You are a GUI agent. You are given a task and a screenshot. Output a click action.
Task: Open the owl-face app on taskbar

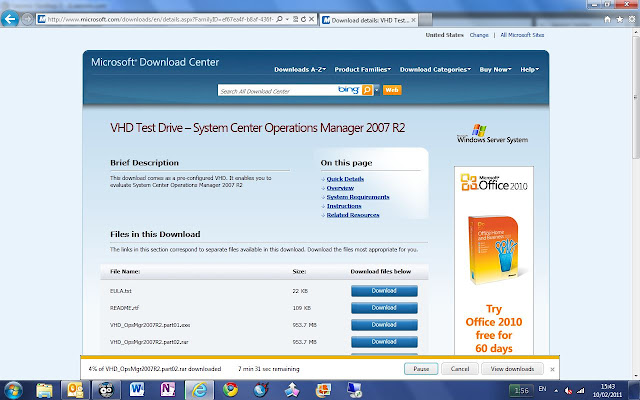(106, 390)
